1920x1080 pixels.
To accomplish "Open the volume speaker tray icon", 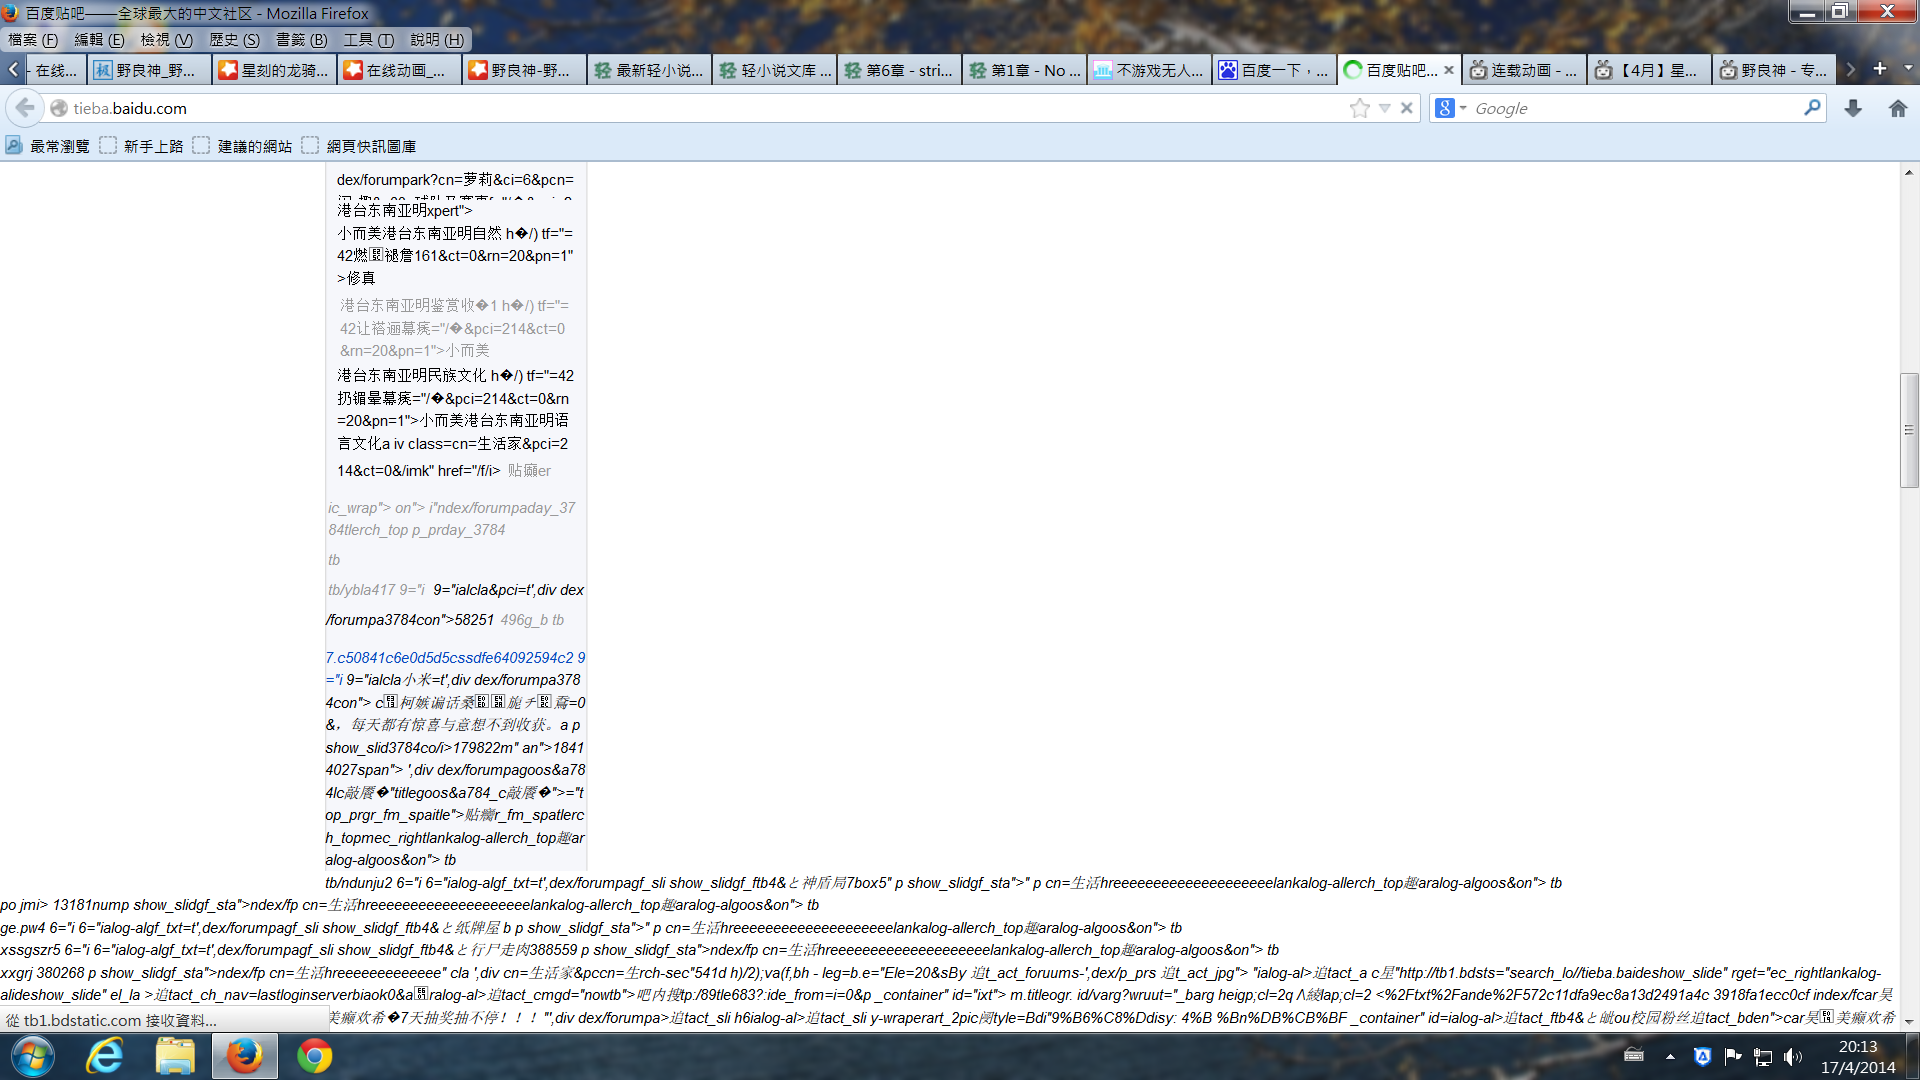I will [x=1792, y=1056].
